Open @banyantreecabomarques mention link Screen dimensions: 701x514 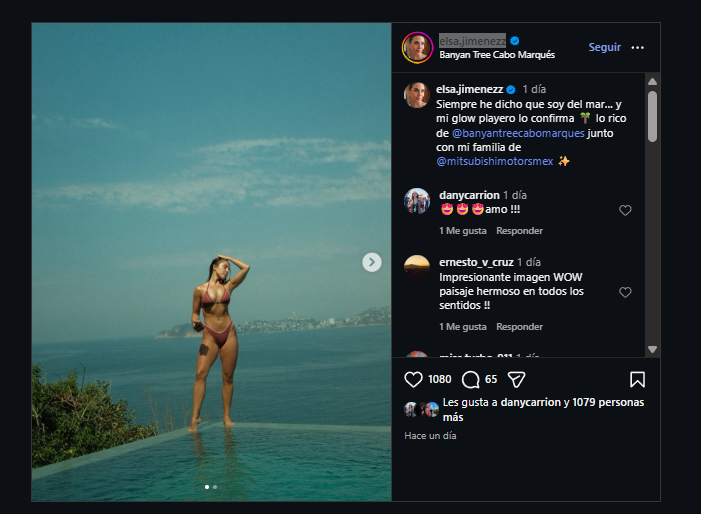click(518, 133)
